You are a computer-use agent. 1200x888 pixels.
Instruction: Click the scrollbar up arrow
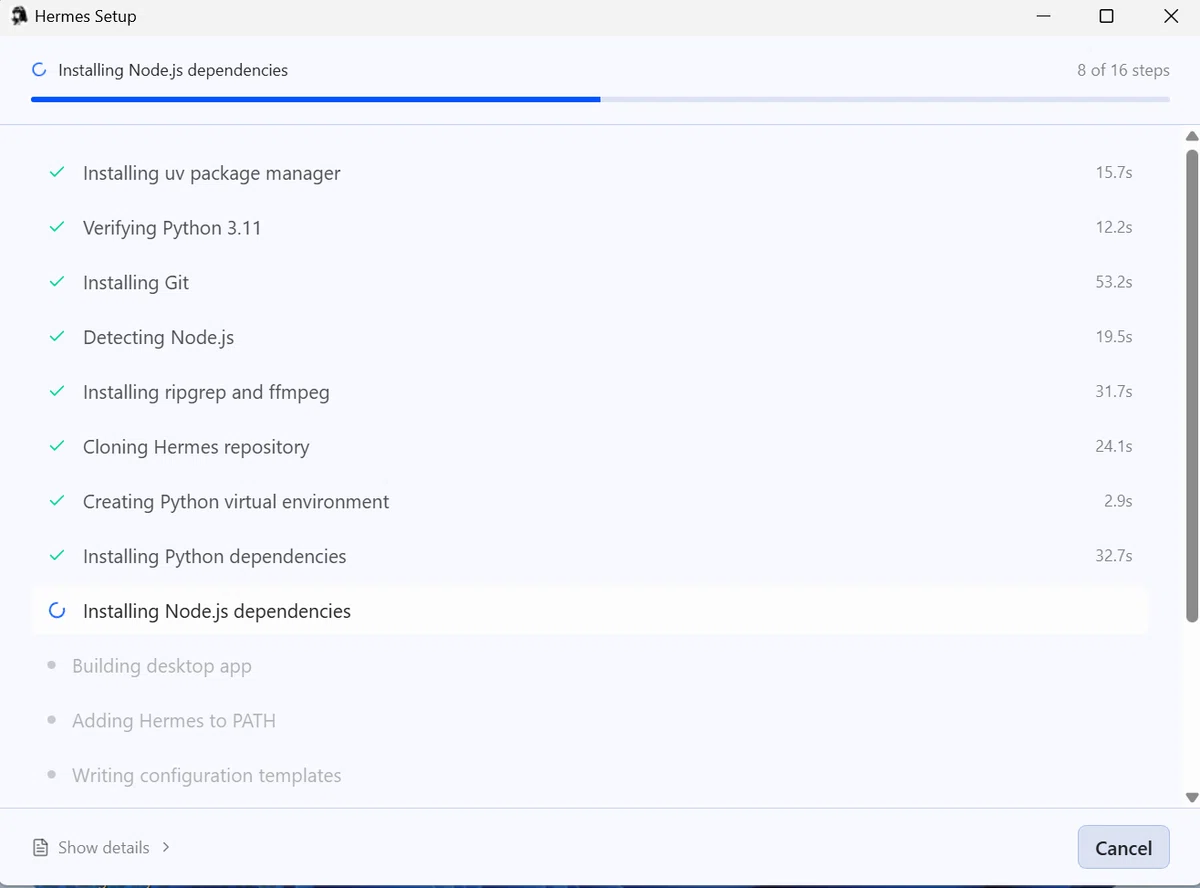(1191, 136)
